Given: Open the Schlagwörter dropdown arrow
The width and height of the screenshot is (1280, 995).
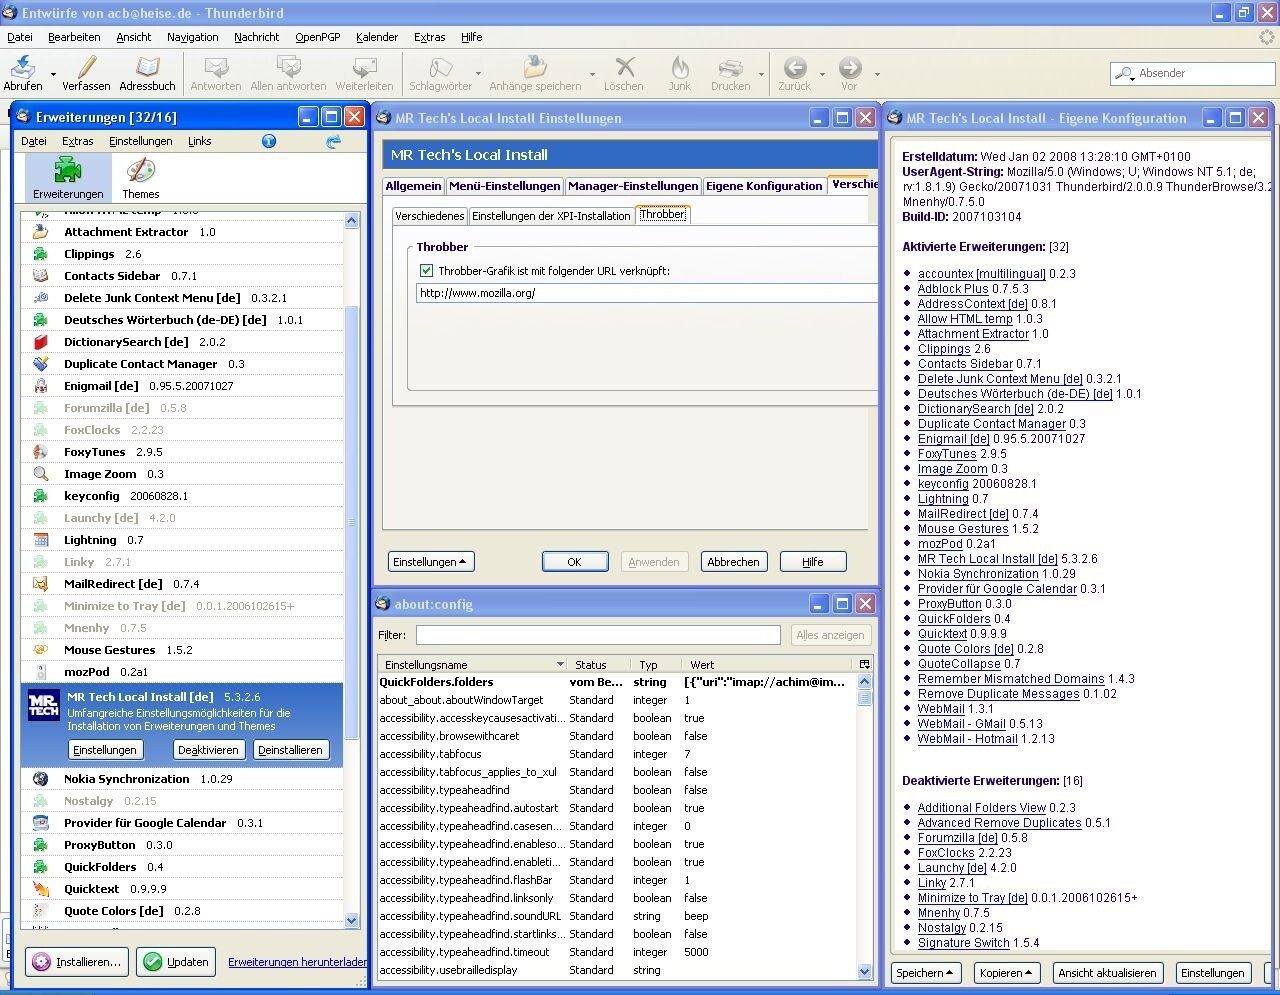Looking at the screenshot, I should pyautogui.click(x=478, y=73).
